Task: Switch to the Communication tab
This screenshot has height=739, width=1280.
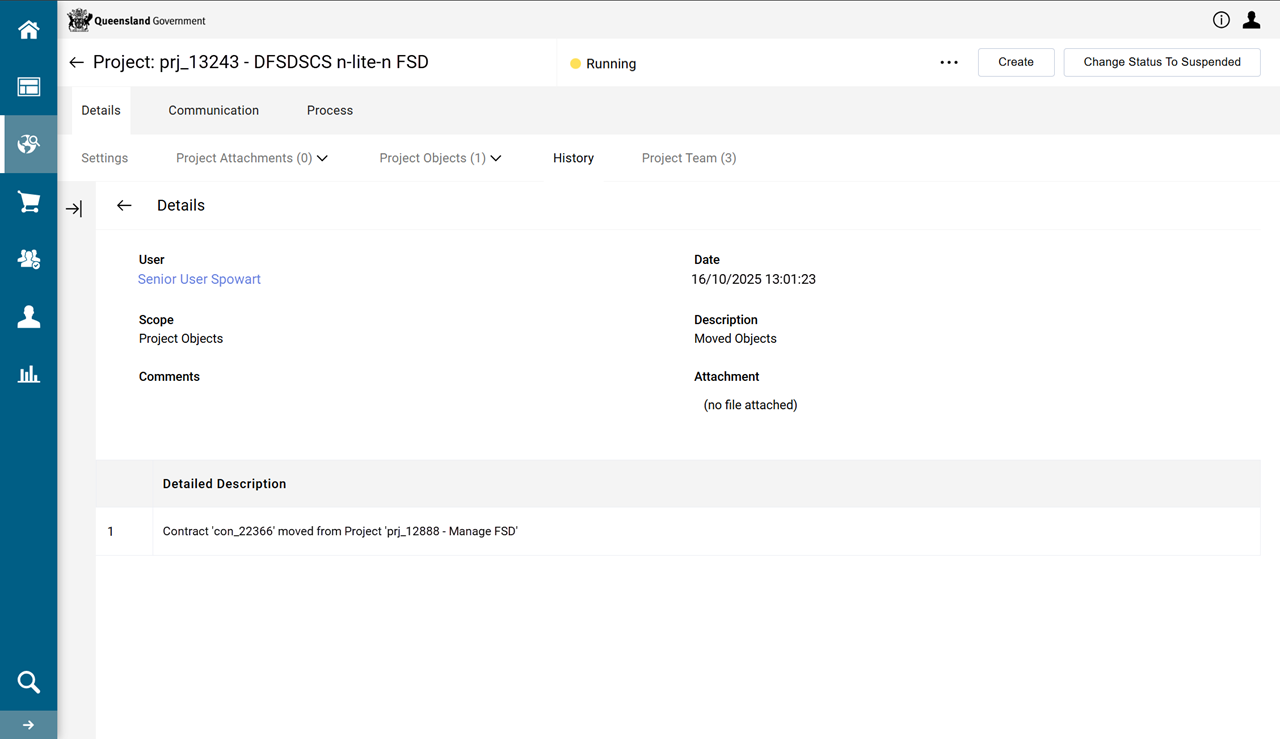Action: tap(213, 110)
